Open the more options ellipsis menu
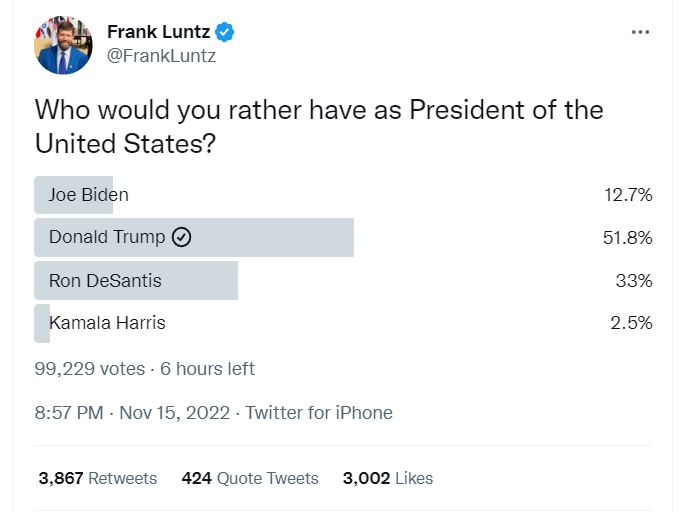 641,32
